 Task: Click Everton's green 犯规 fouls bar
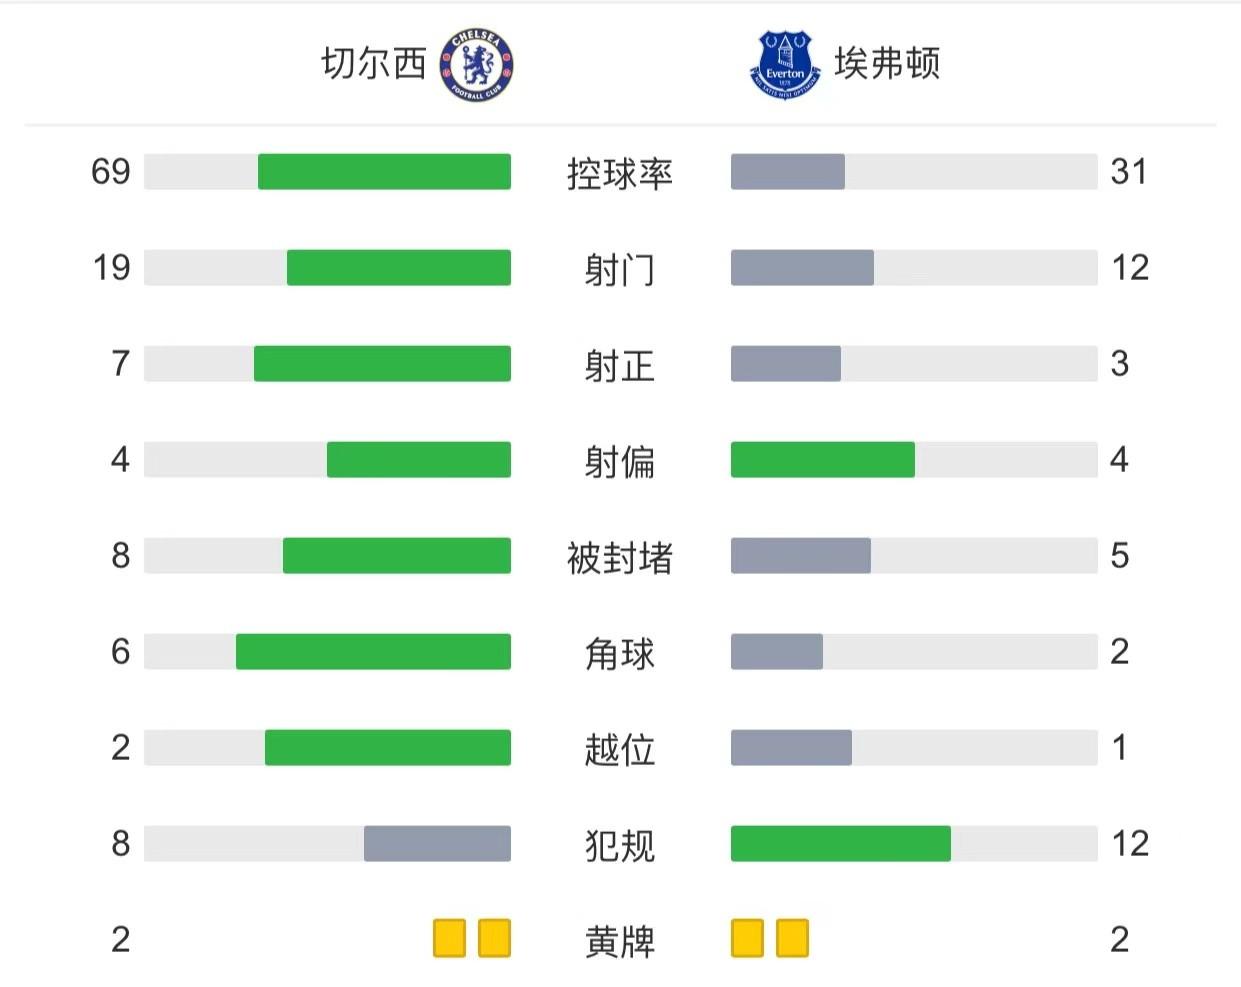pyautogui.click(x=841, y=844)
